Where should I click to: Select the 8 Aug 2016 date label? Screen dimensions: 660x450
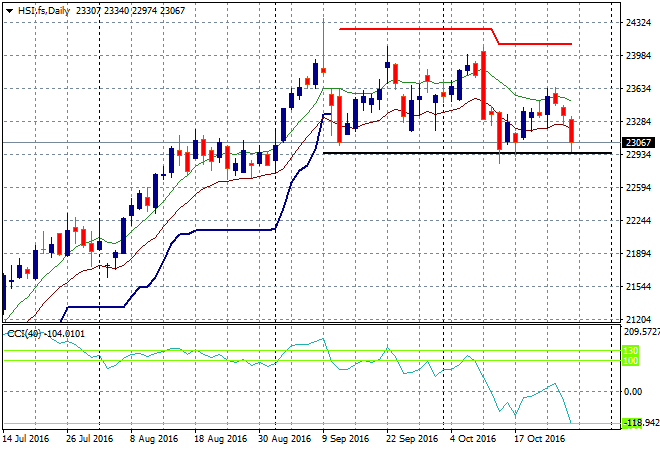tap(154, 439)
